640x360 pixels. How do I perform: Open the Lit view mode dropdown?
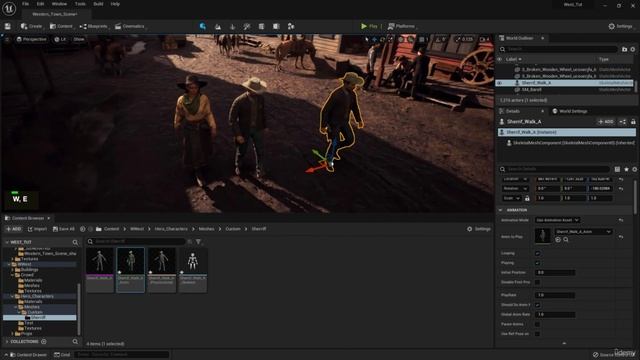[x=60, y=39]
